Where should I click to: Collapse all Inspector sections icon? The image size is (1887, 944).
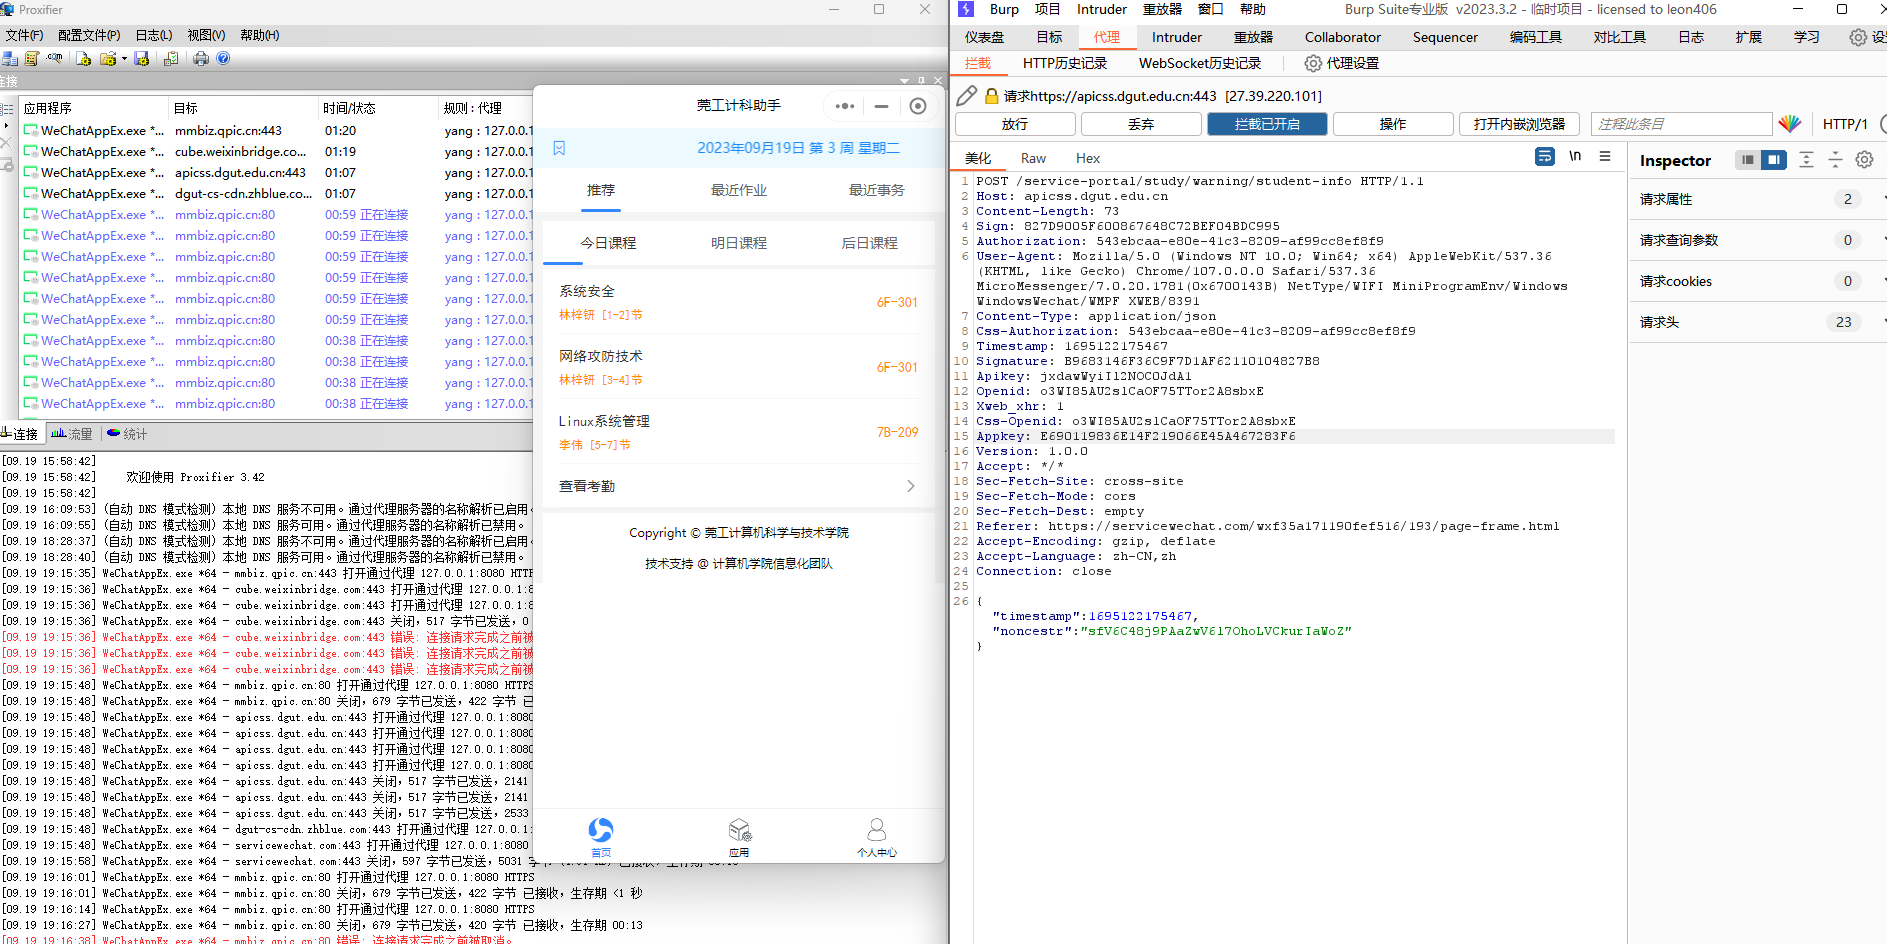[1835, 160]
